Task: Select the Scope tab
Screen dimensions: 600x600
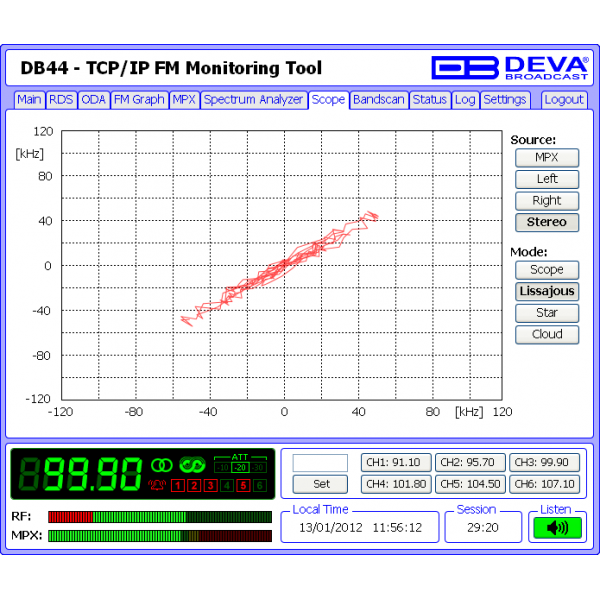Action: (328, 100)
